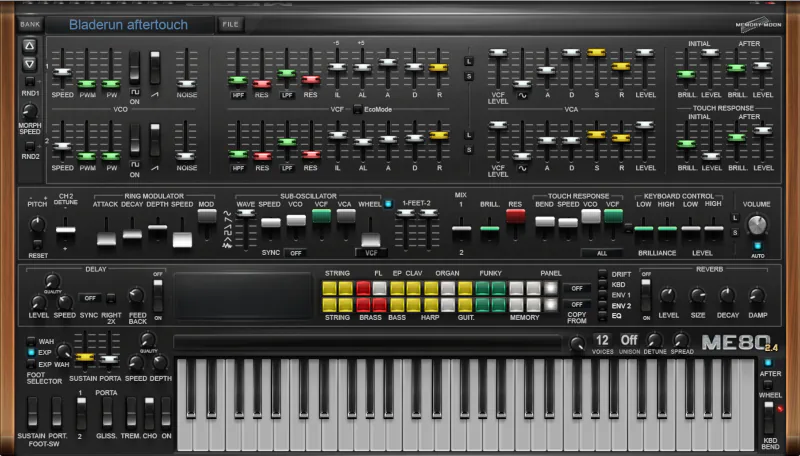
Task: Click the VOLUME knob
Action: click(x=757, y=224)
